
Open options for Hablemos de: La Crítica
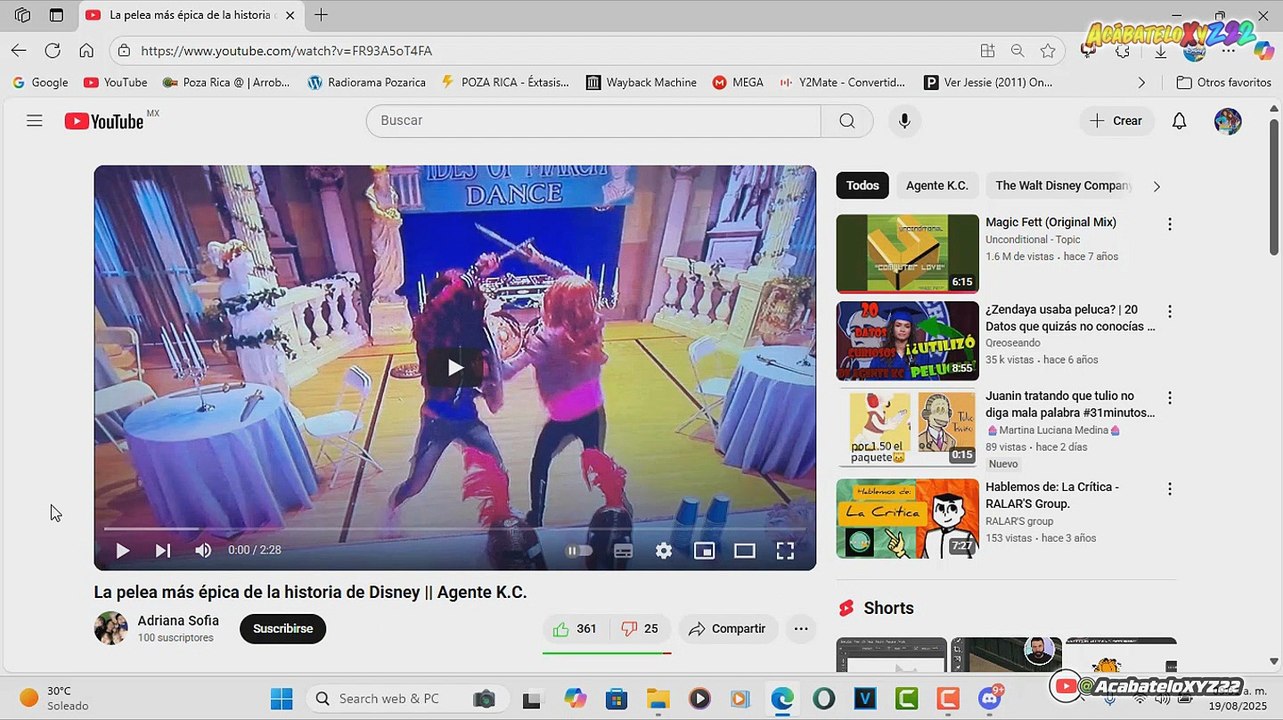click(1169, 489)
